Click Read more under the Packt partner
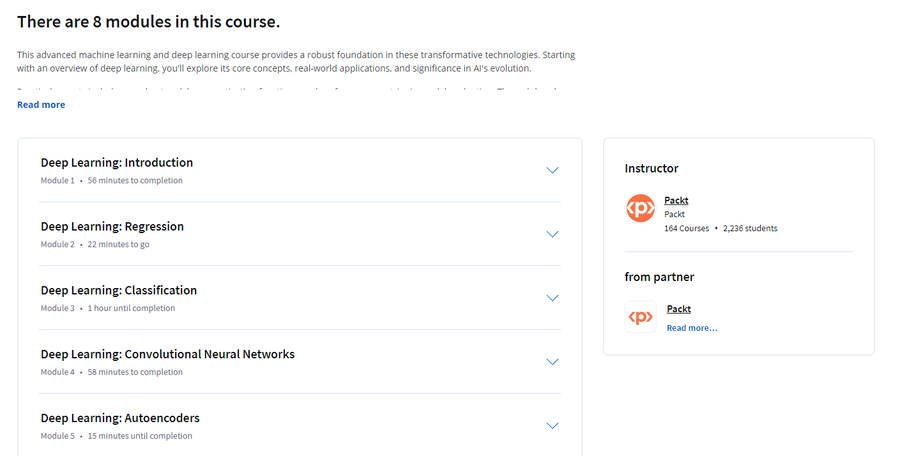Screen dimensions: 900x456 tap(692, 328)
